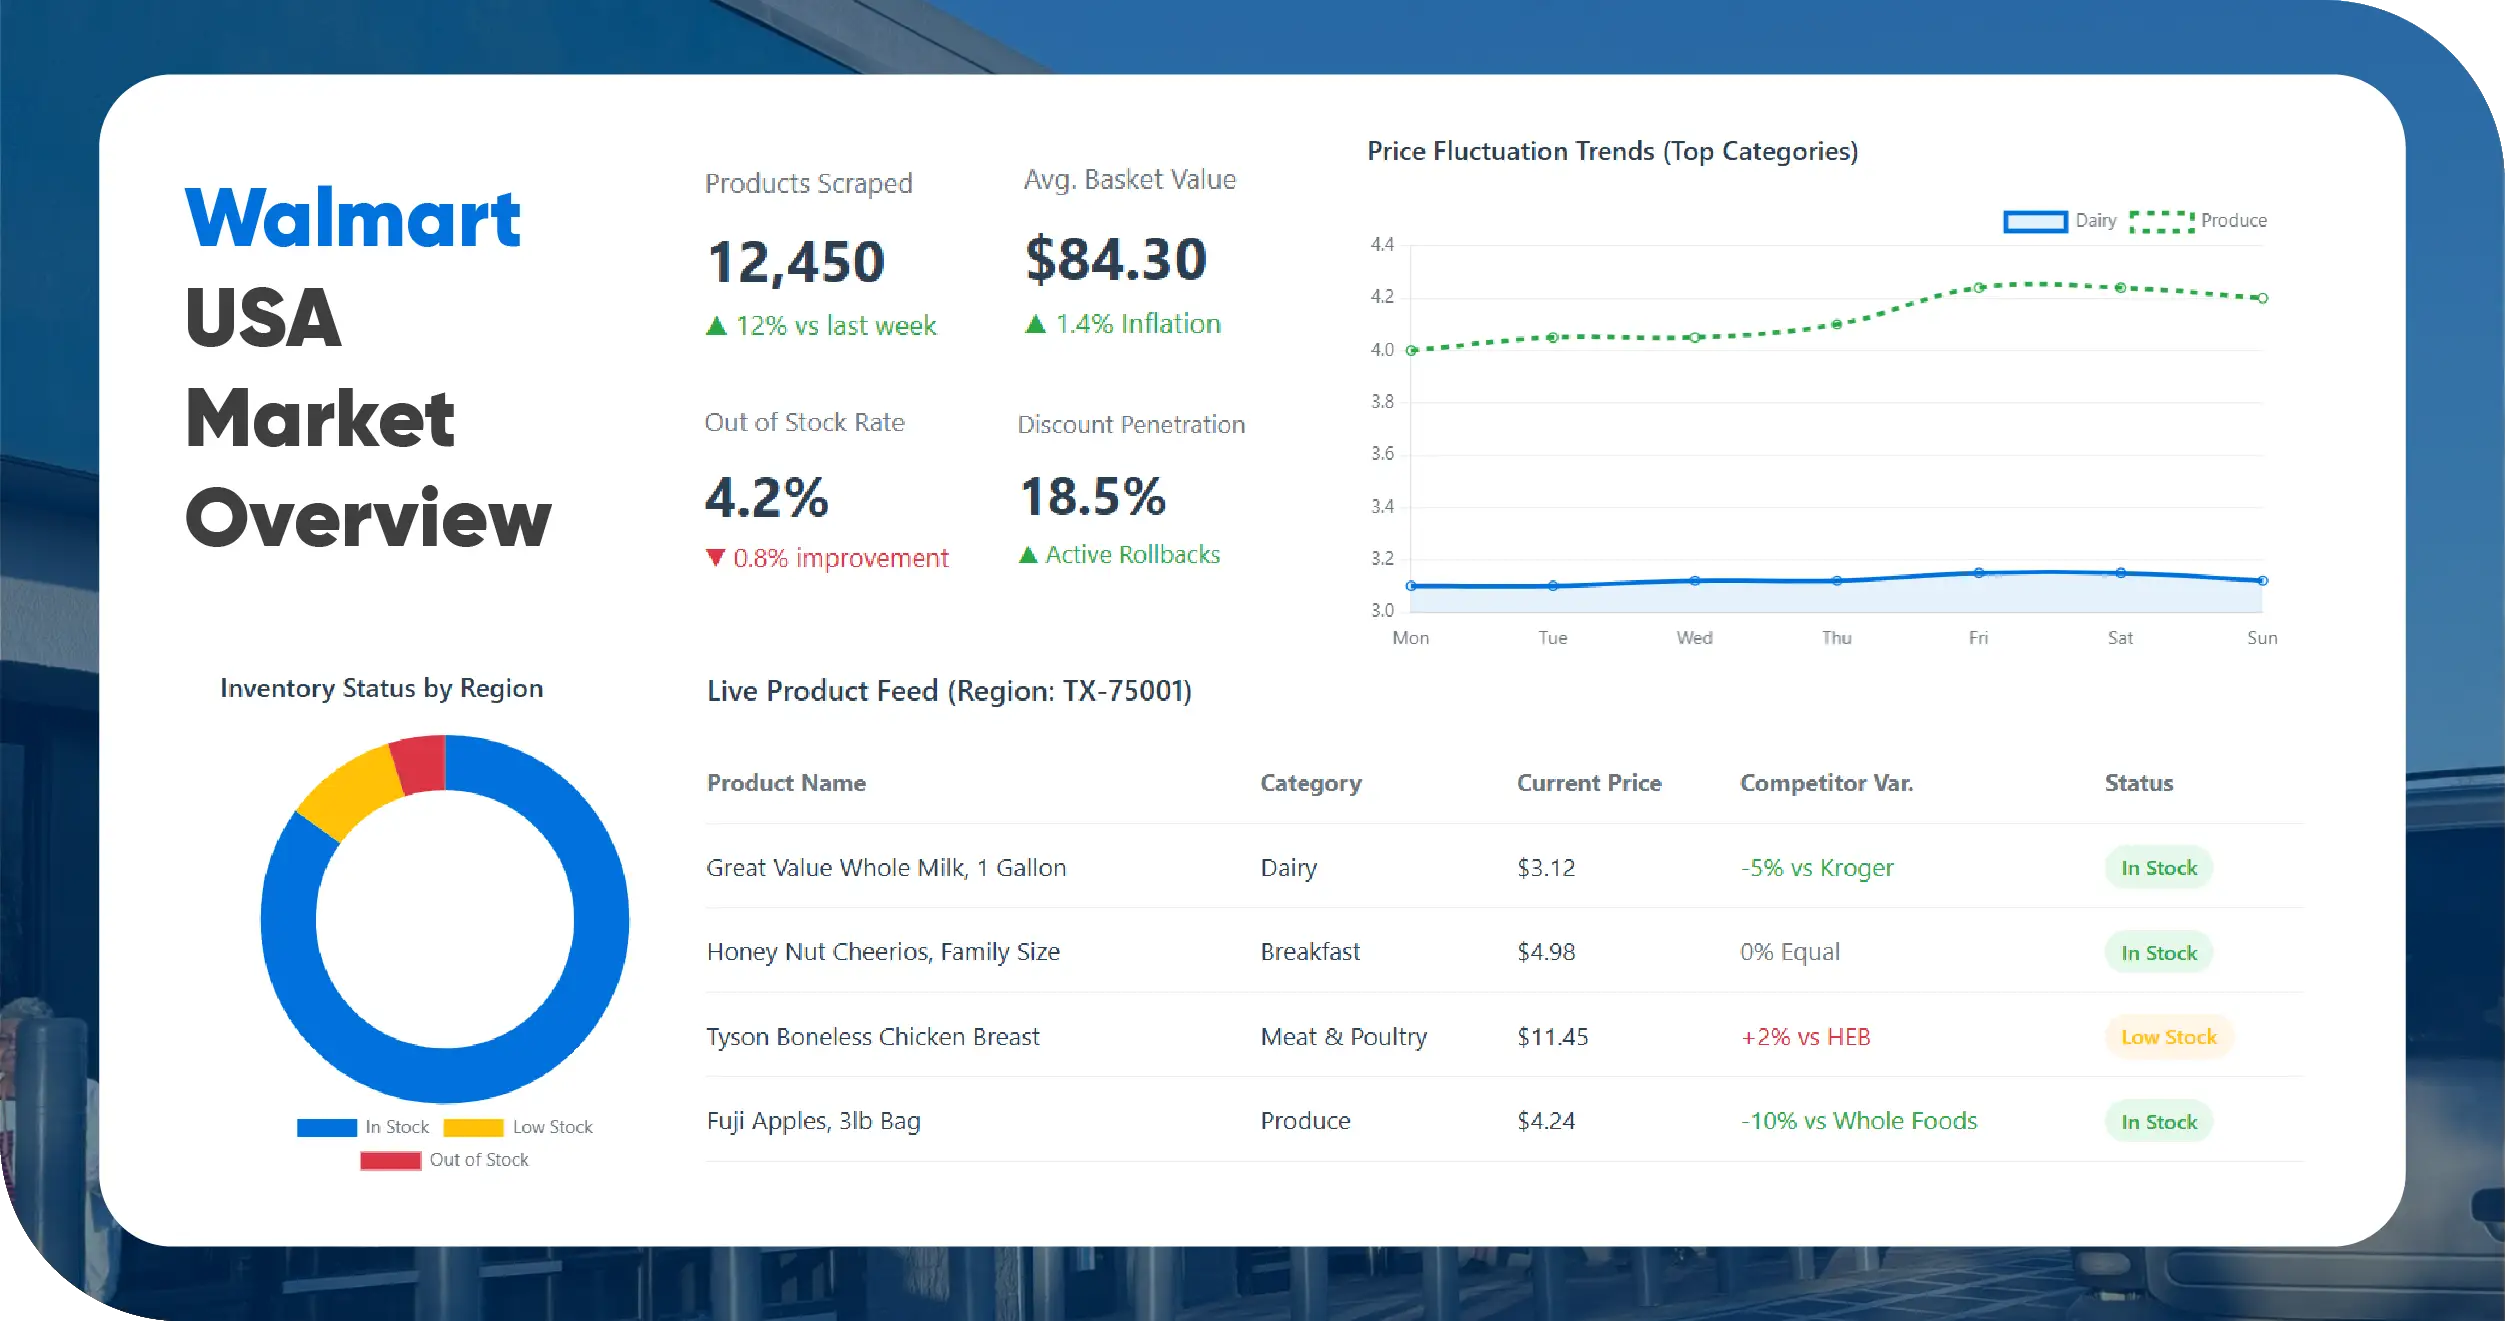The image size is (2506, 1321).
Task: Sort by Current Price column header
Action: pyautogui.click(x=1588, y=783)
